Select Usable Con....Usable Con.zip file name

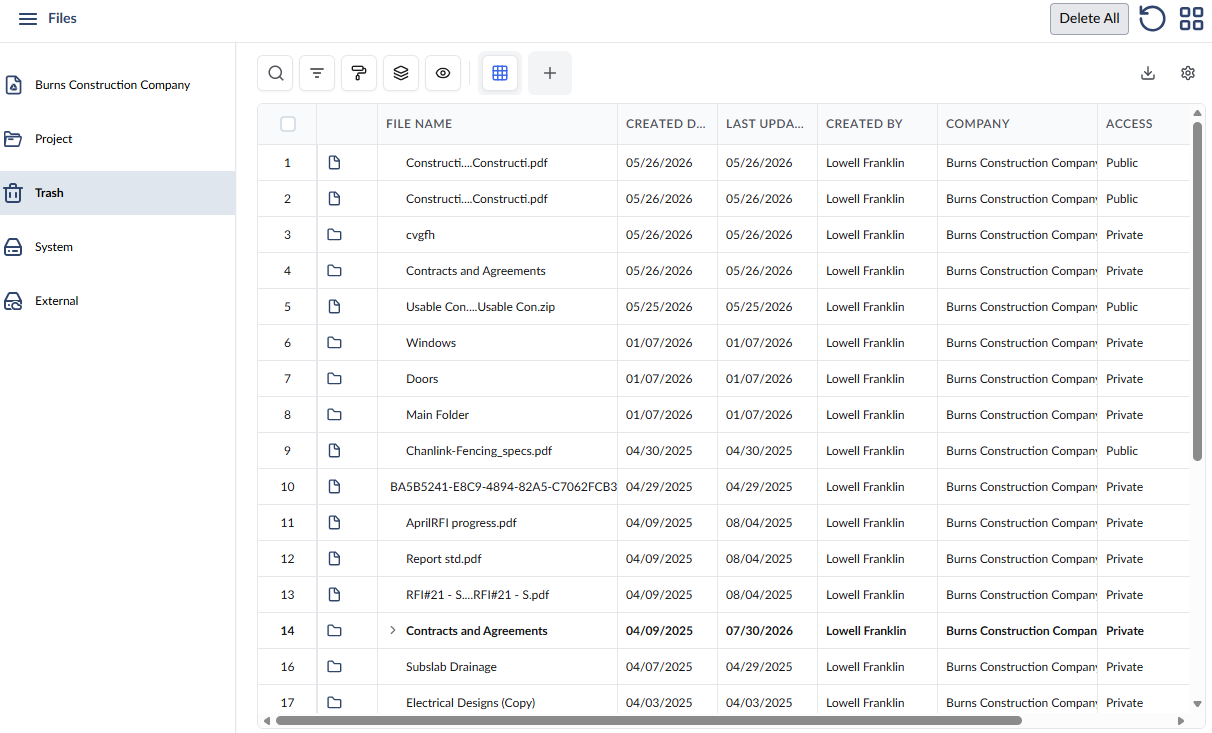pos(480,307)
